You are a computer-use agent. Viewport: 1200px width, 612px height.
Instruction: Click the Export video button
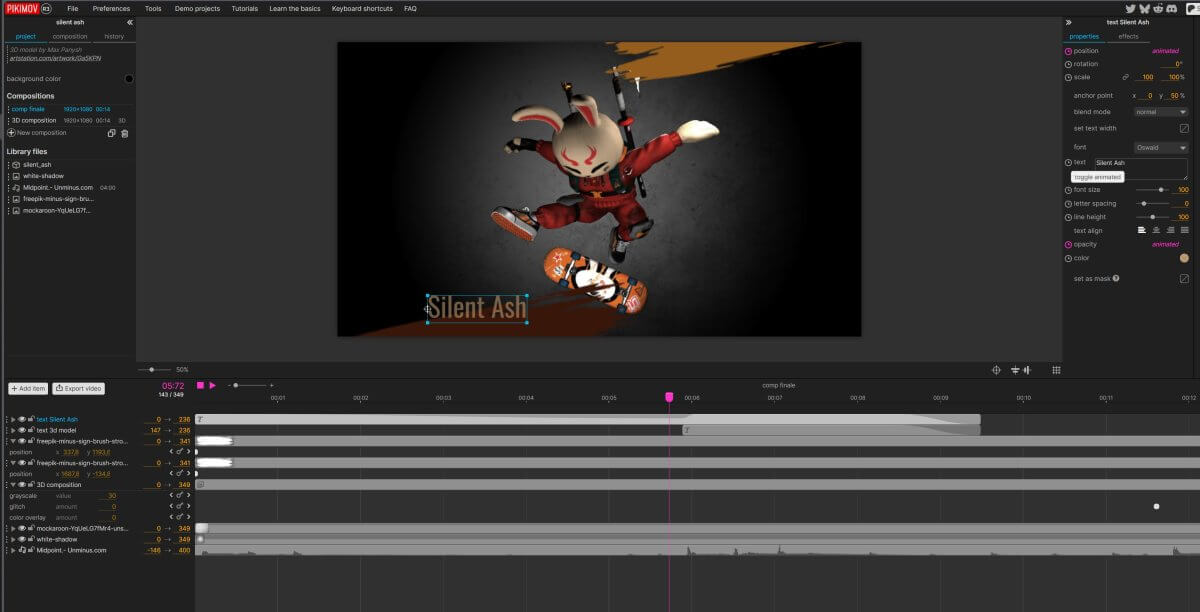[x=78, y=388]
